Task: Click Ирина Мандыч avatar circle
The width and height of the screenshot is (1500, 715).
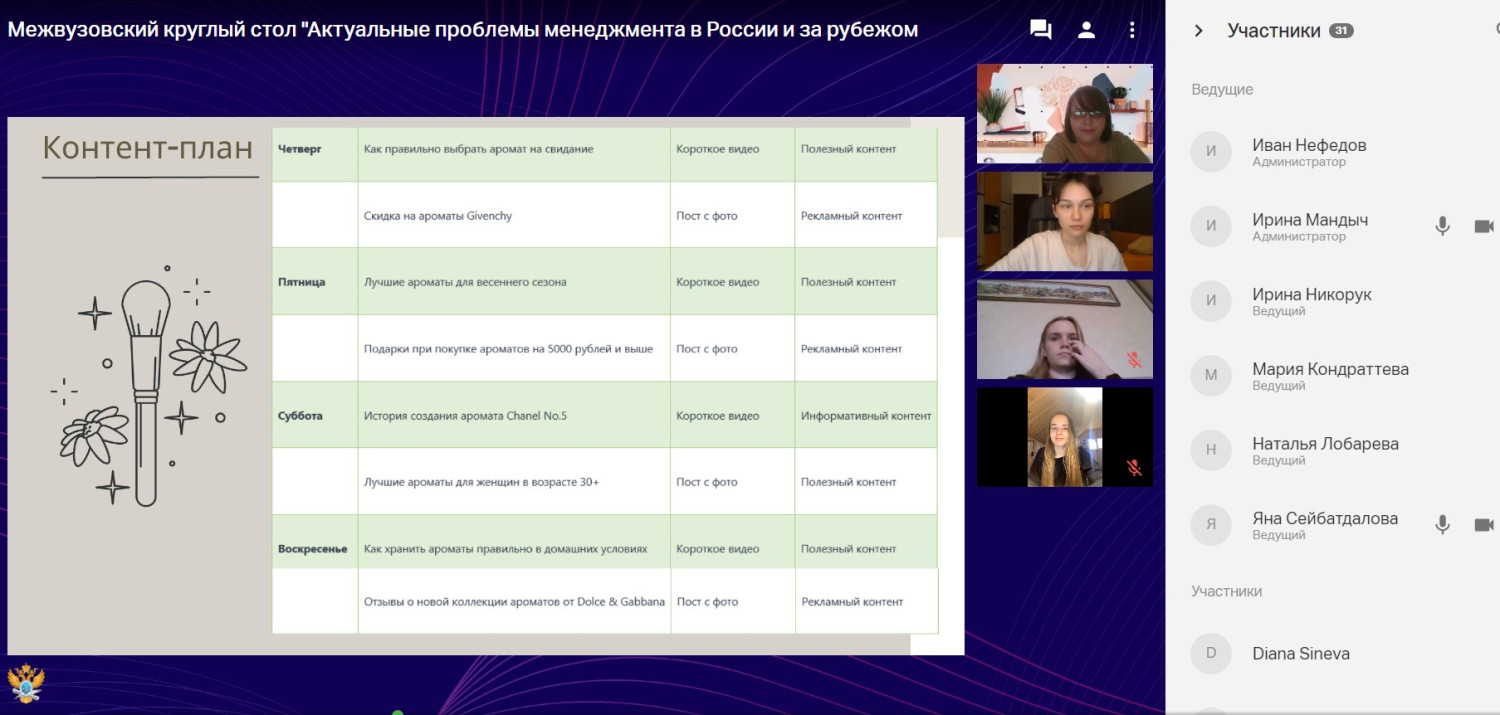Action: point(1211,226)
